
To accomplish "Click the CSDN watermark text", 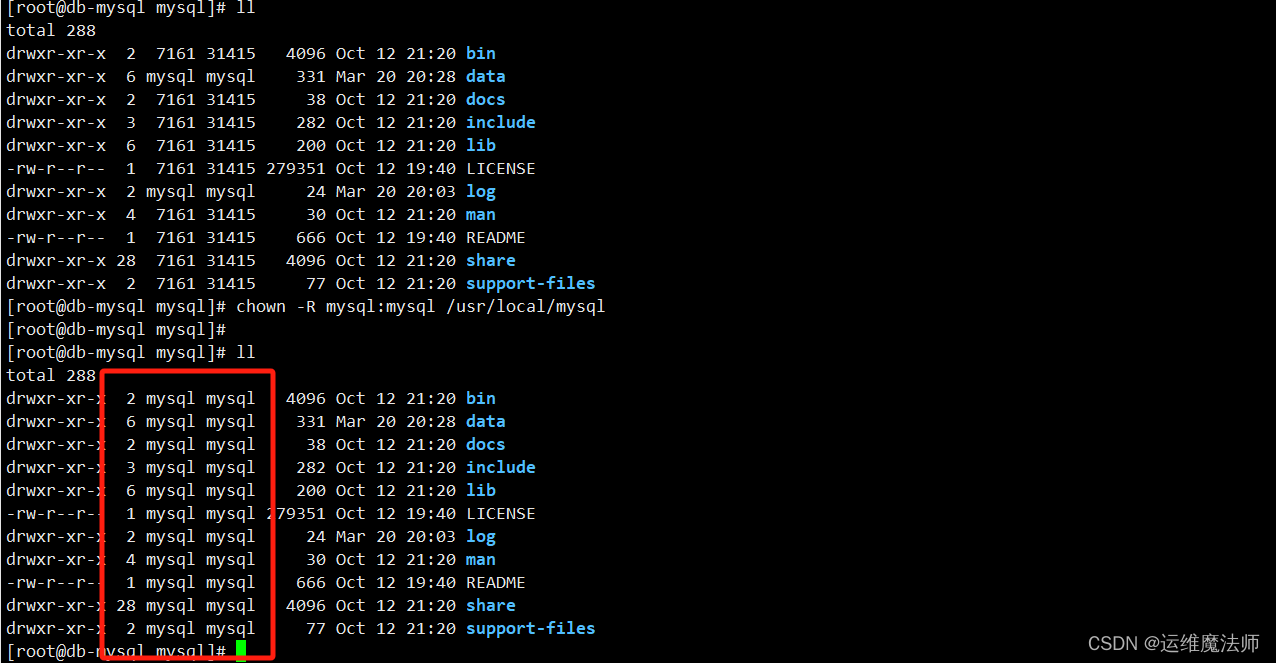I will [1173, 643].
